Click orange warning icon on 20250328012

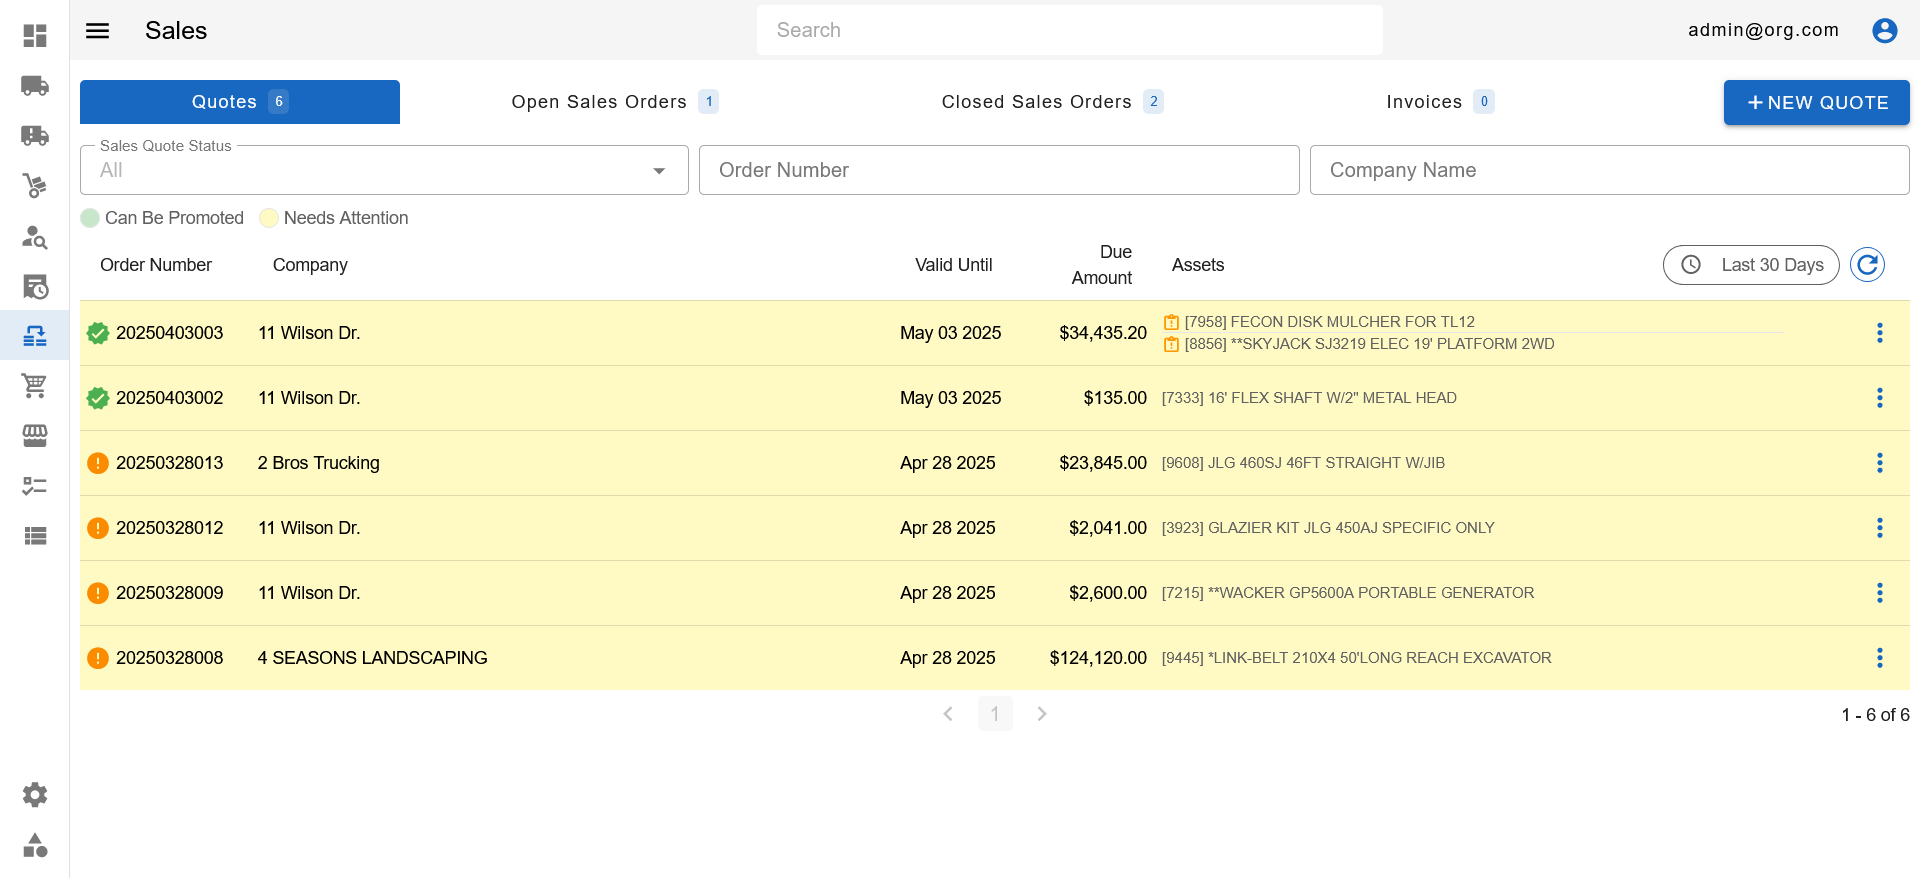(x=98, y=528)
